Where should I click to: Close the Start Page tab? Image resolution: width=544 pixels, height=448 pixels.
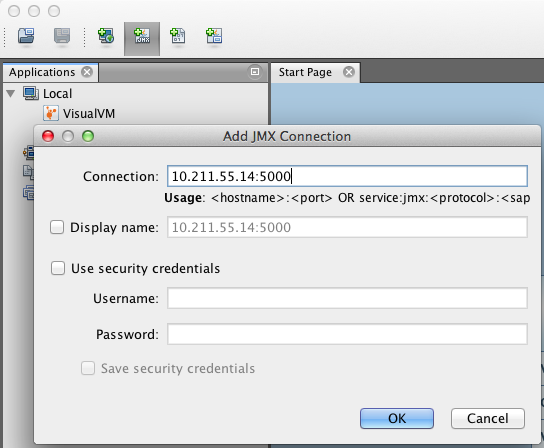click(349, 72)
